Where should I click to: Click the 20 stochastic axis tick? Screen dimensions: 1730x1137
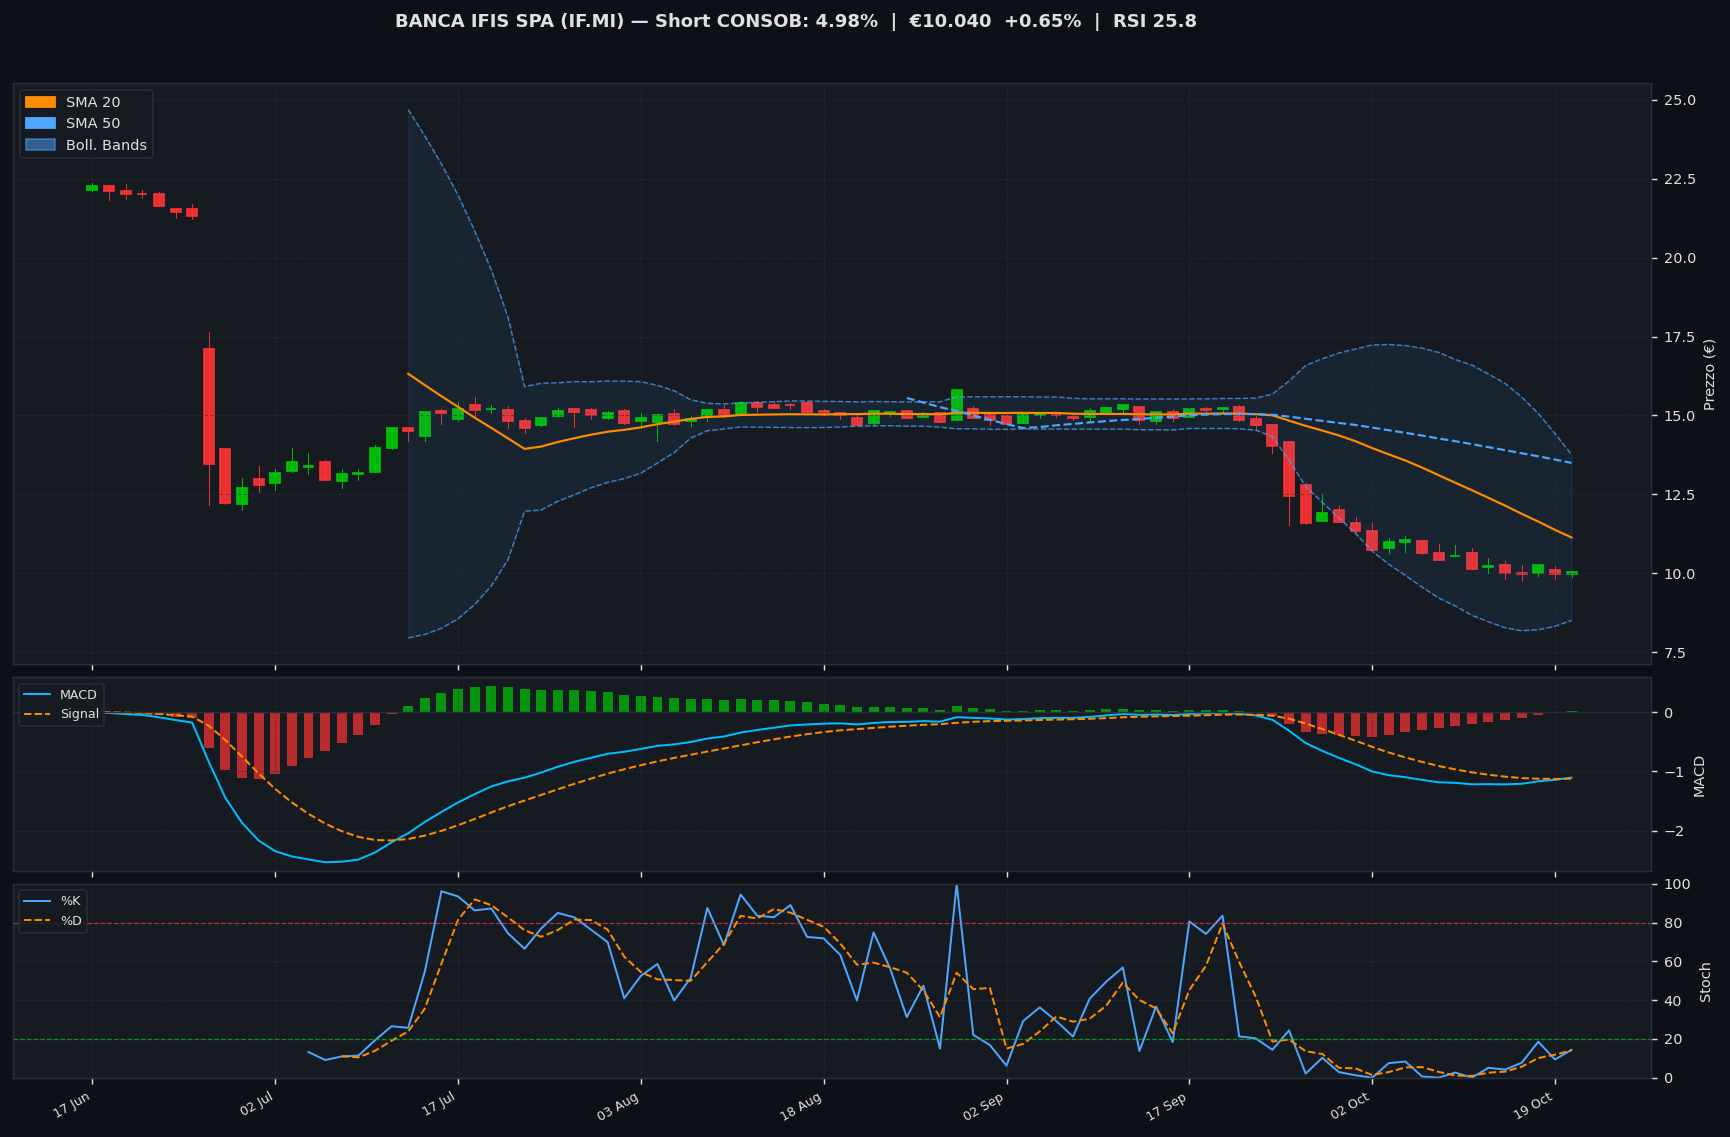click(1671, 1040)
